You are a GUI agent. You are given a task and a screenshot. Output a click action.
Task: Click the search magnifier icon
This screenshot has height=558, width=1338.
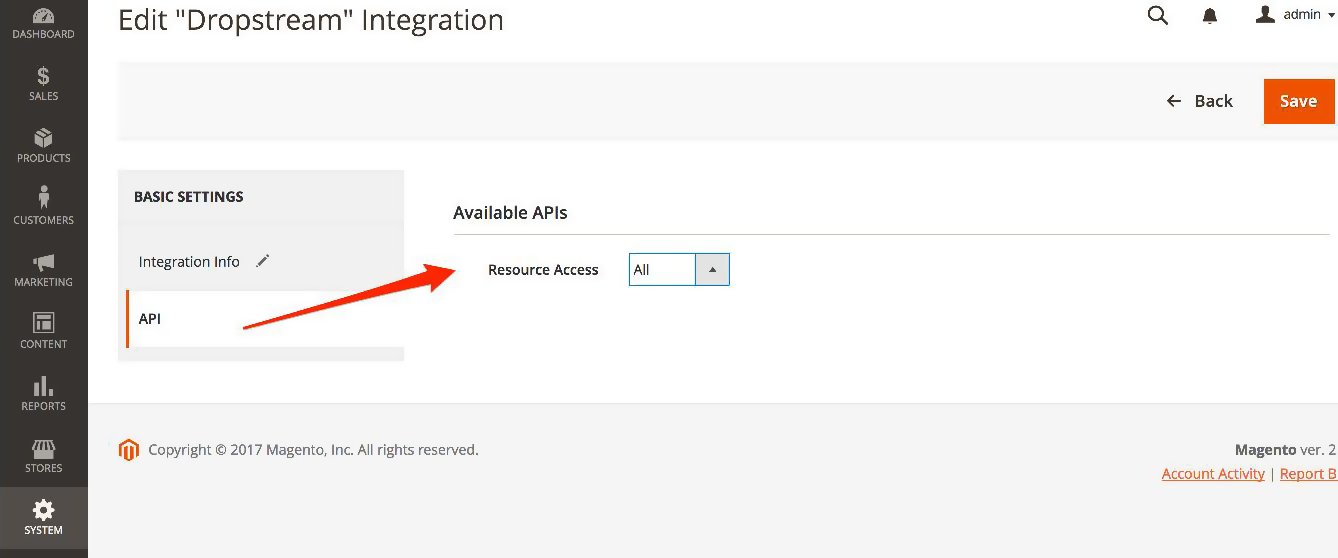click(1158, 15)
